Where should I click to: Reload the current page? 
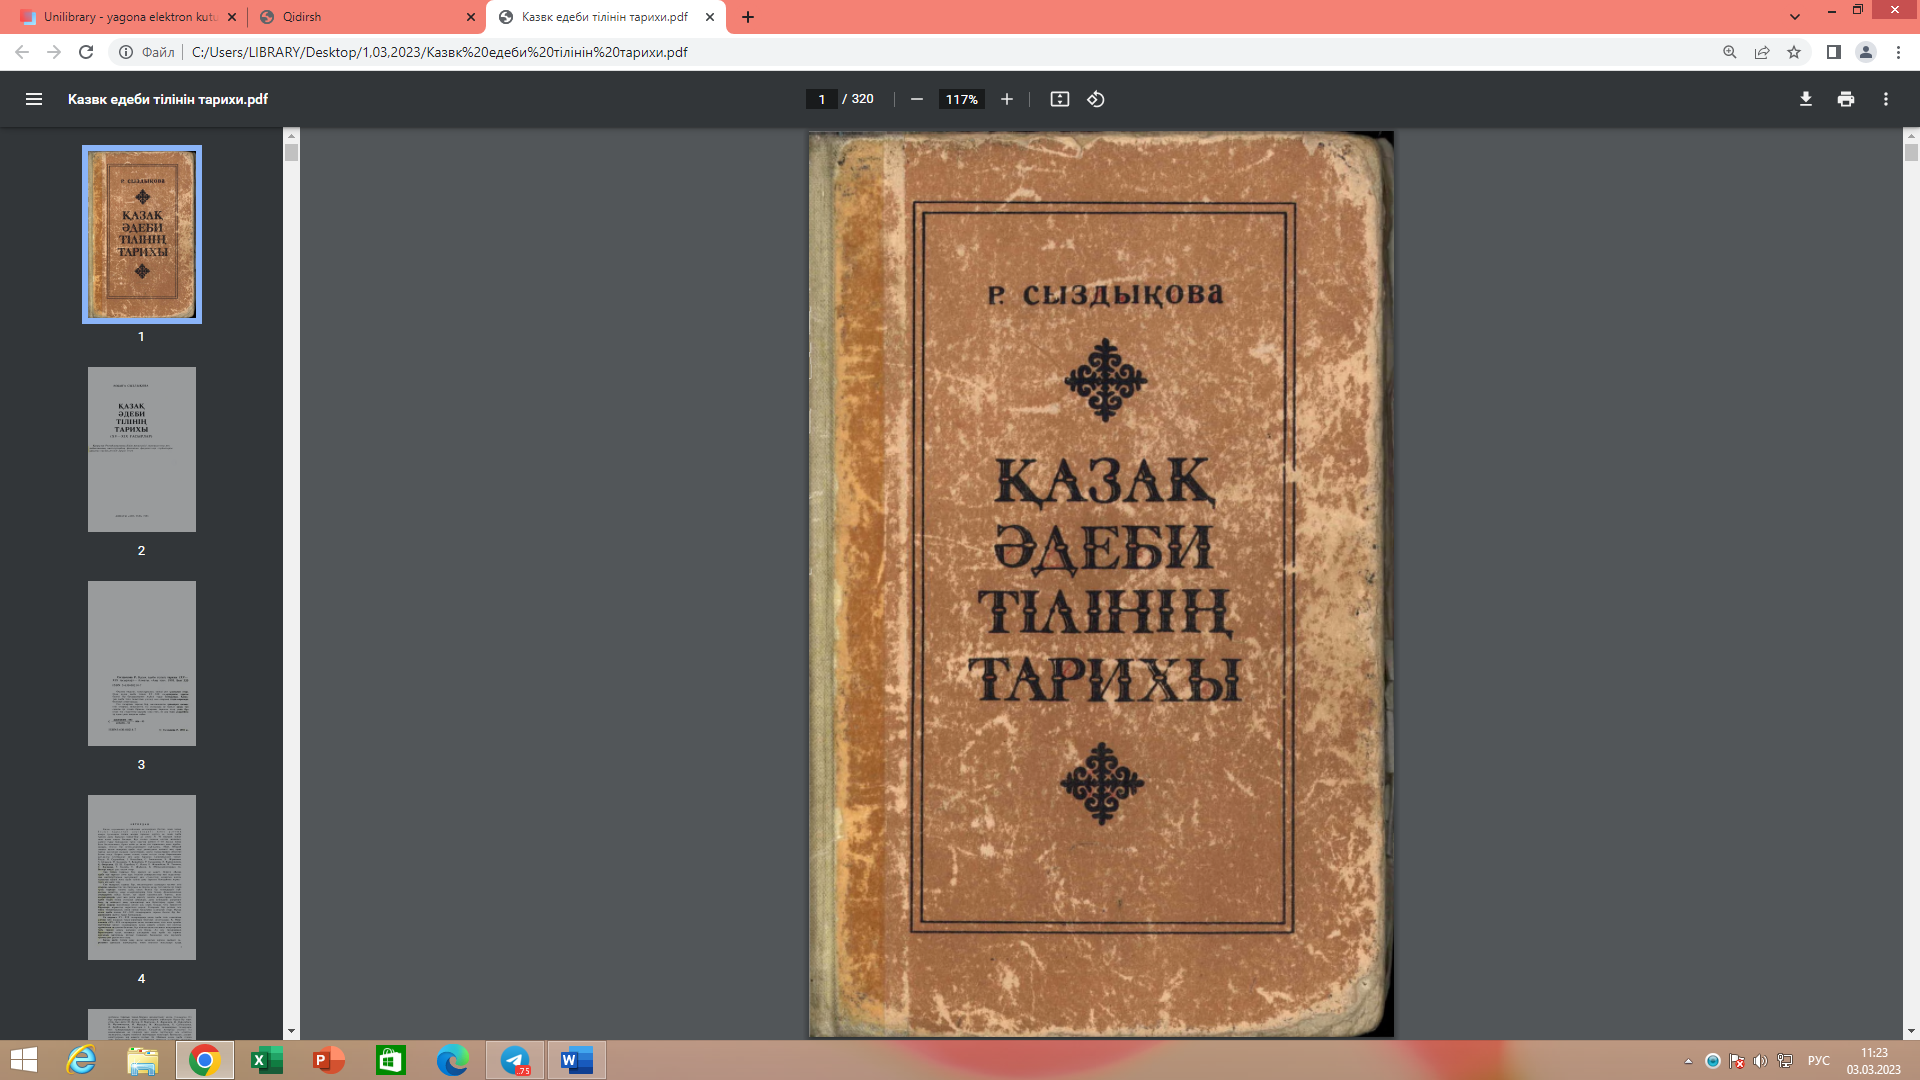pos(86,52)
